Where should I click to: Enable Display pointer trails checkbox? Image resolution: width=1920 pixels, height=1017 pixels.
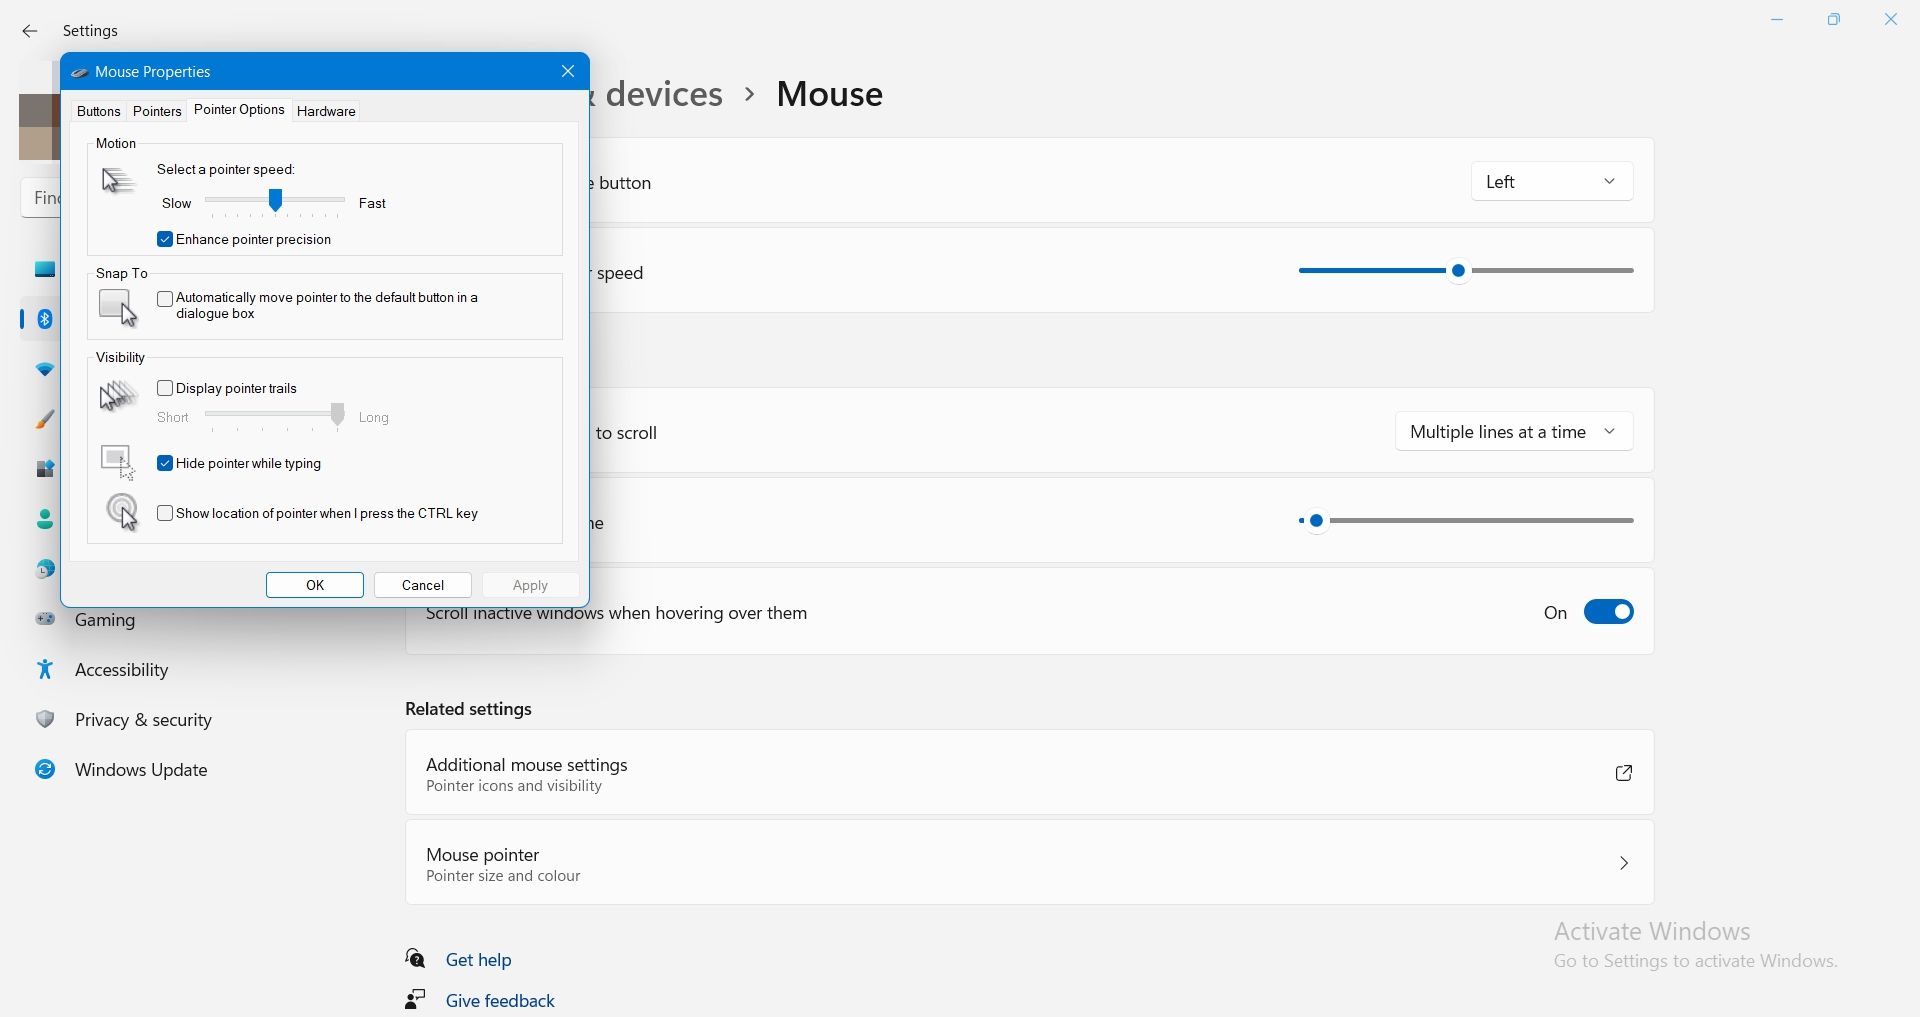coord(165,388)
